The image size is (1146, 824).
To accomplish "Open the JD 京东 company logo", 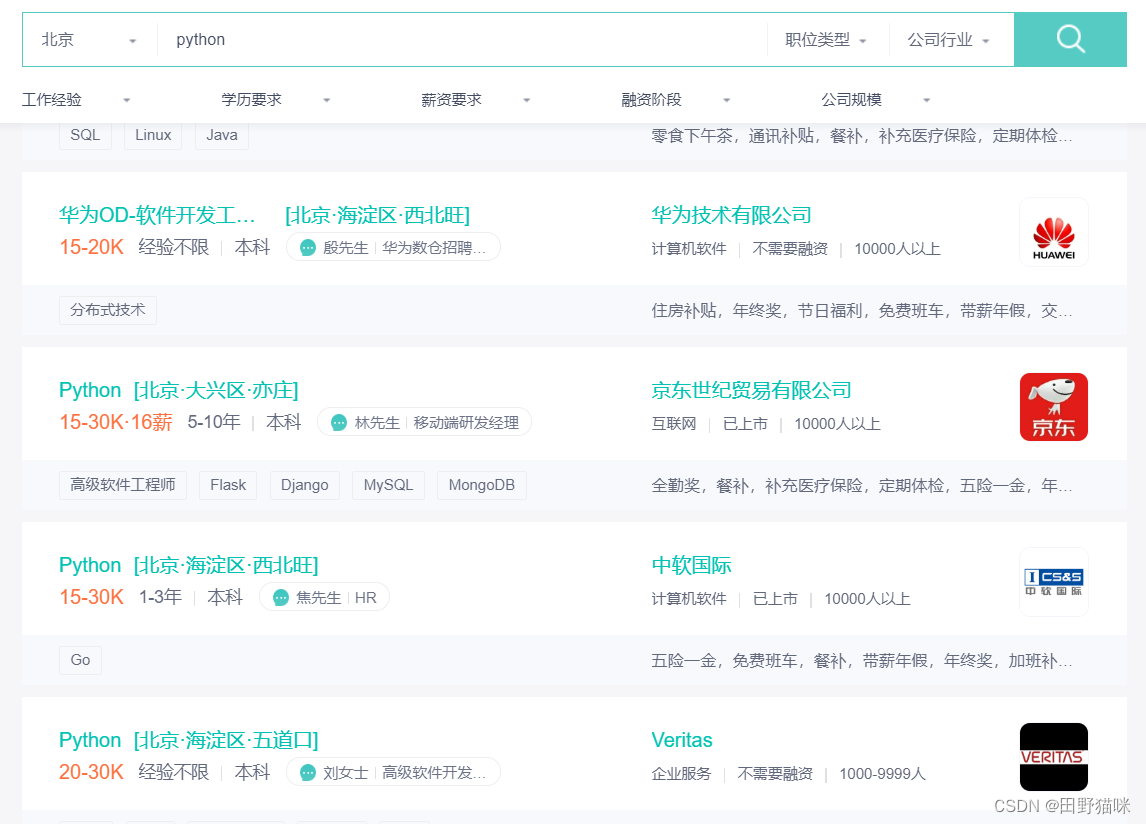I will (x=1053, y=407).
